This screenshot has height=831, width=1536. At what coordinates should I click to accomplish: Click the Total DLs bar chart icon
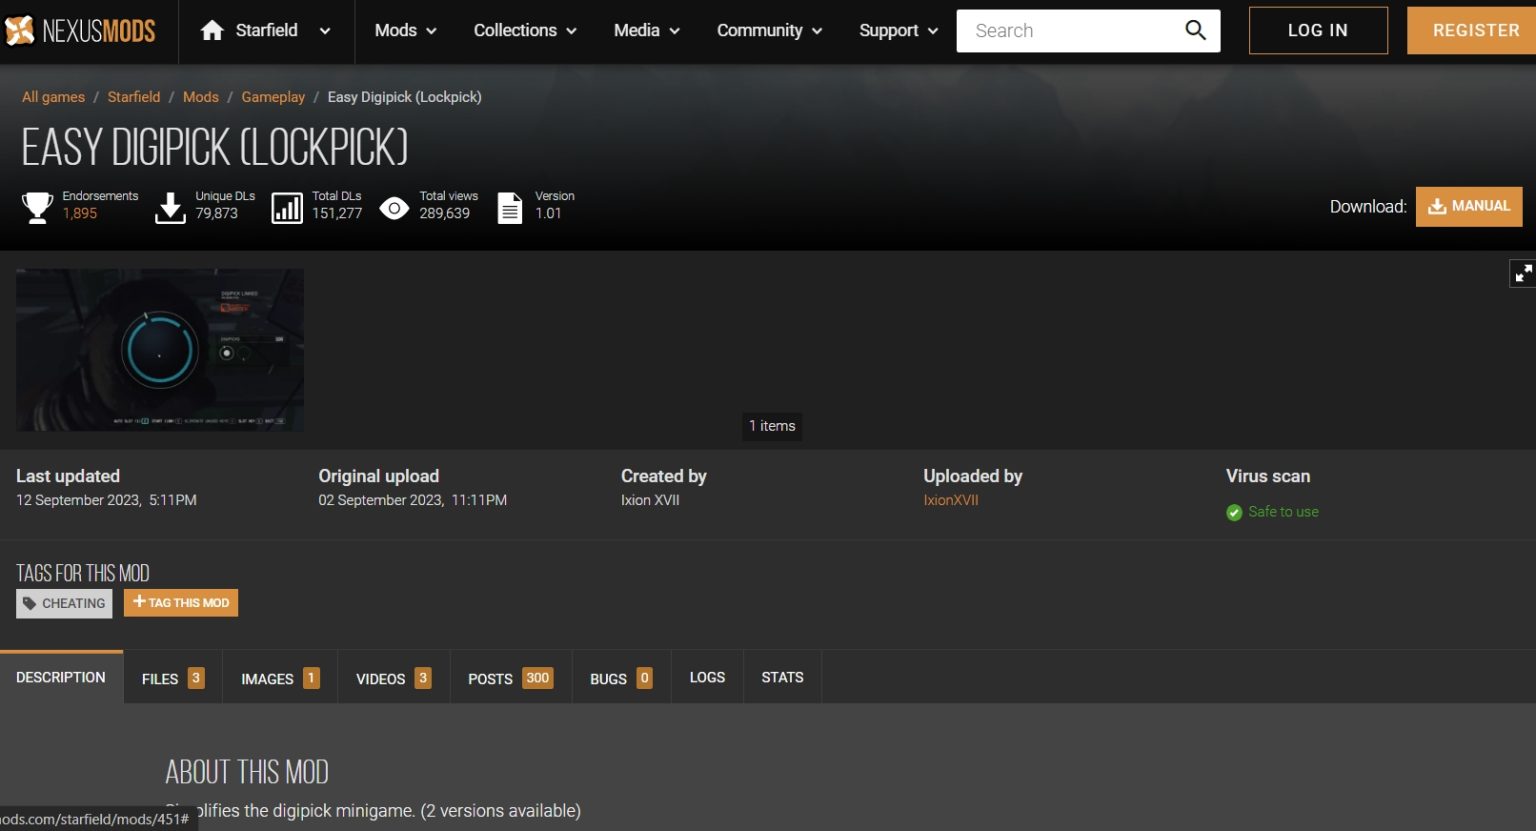pos(287,206)
